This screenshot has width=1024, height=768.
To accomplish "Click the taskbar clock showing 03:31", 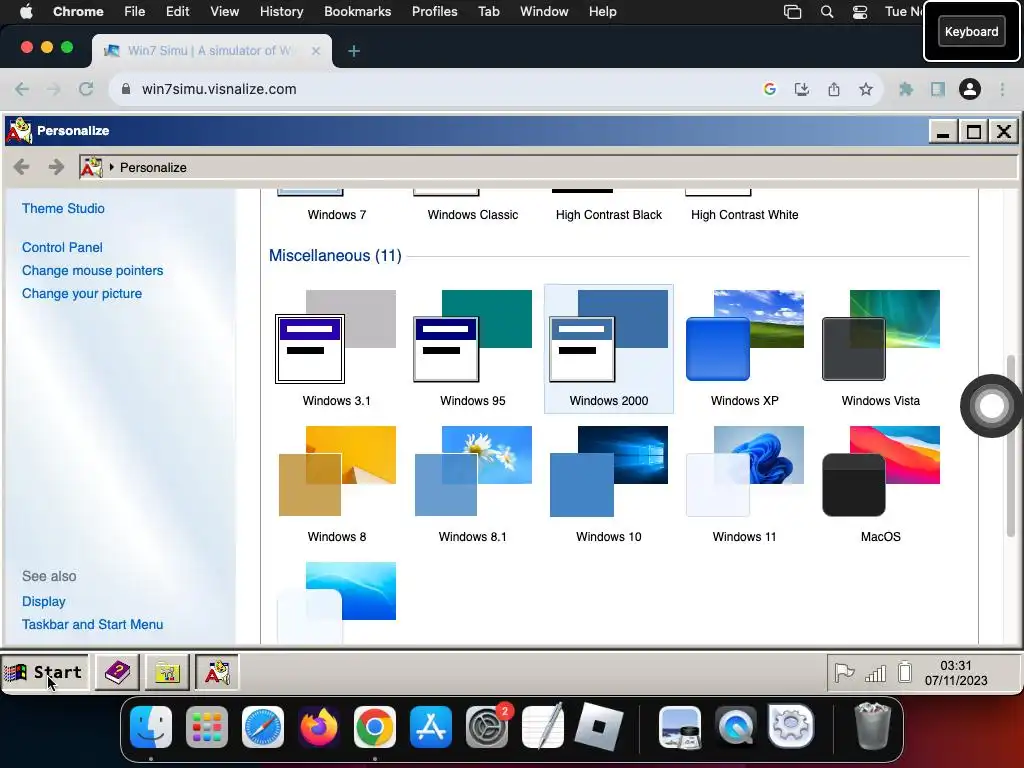I will (955, 673).
